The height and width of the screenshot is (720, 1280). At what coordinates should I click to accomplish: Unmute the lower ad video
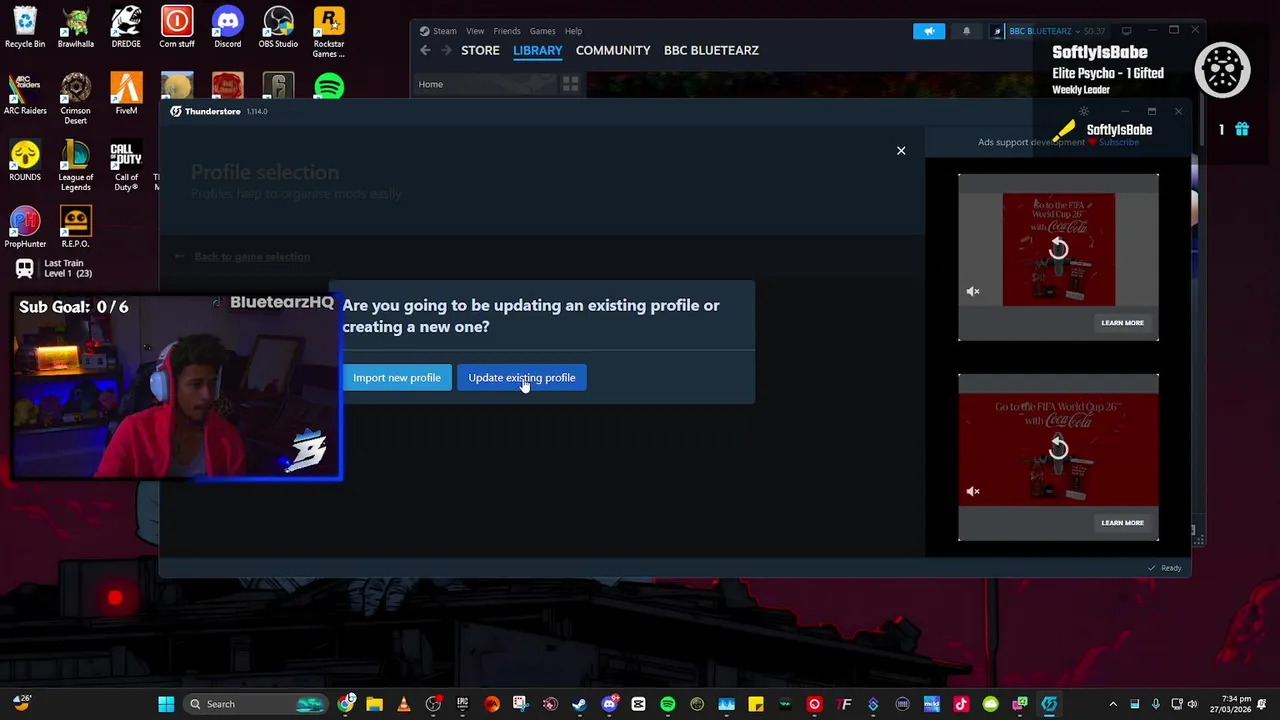(x=973, y=492)
